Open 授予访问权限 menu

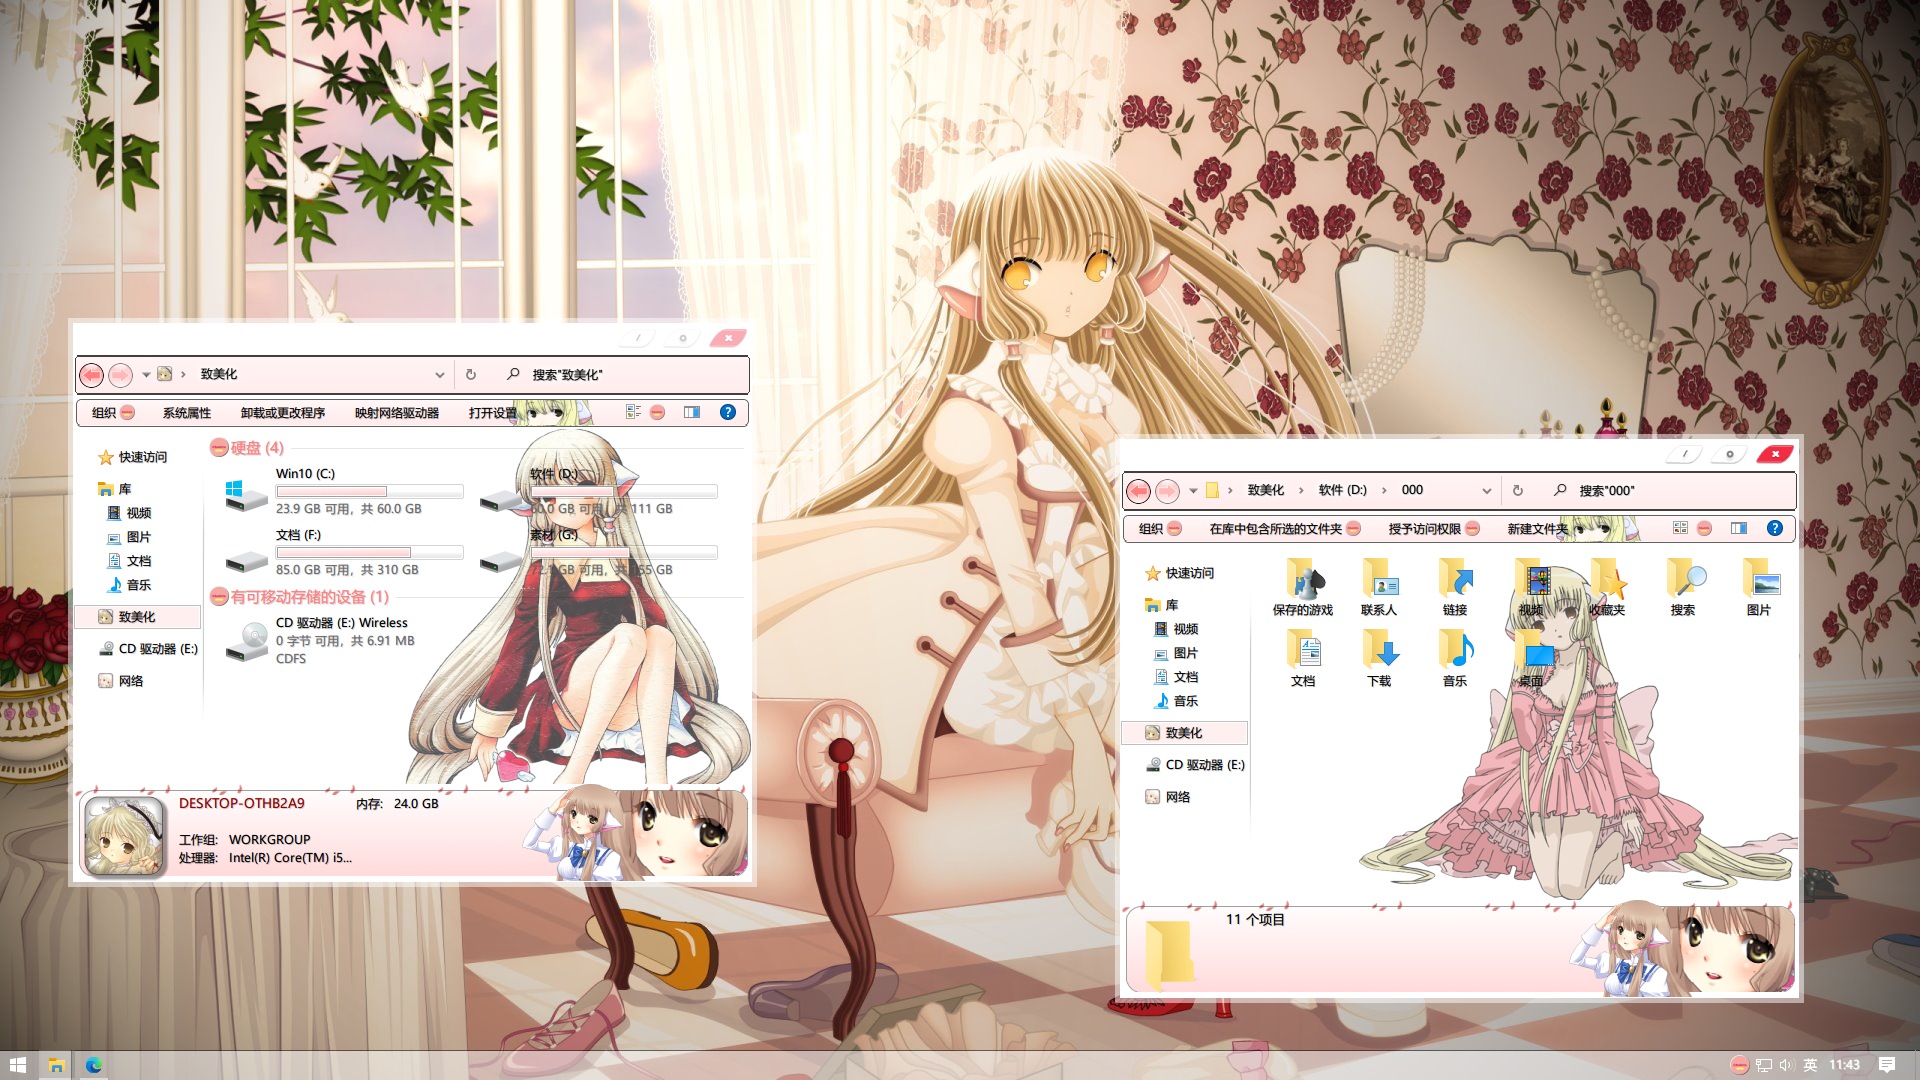click(1433, 528)
